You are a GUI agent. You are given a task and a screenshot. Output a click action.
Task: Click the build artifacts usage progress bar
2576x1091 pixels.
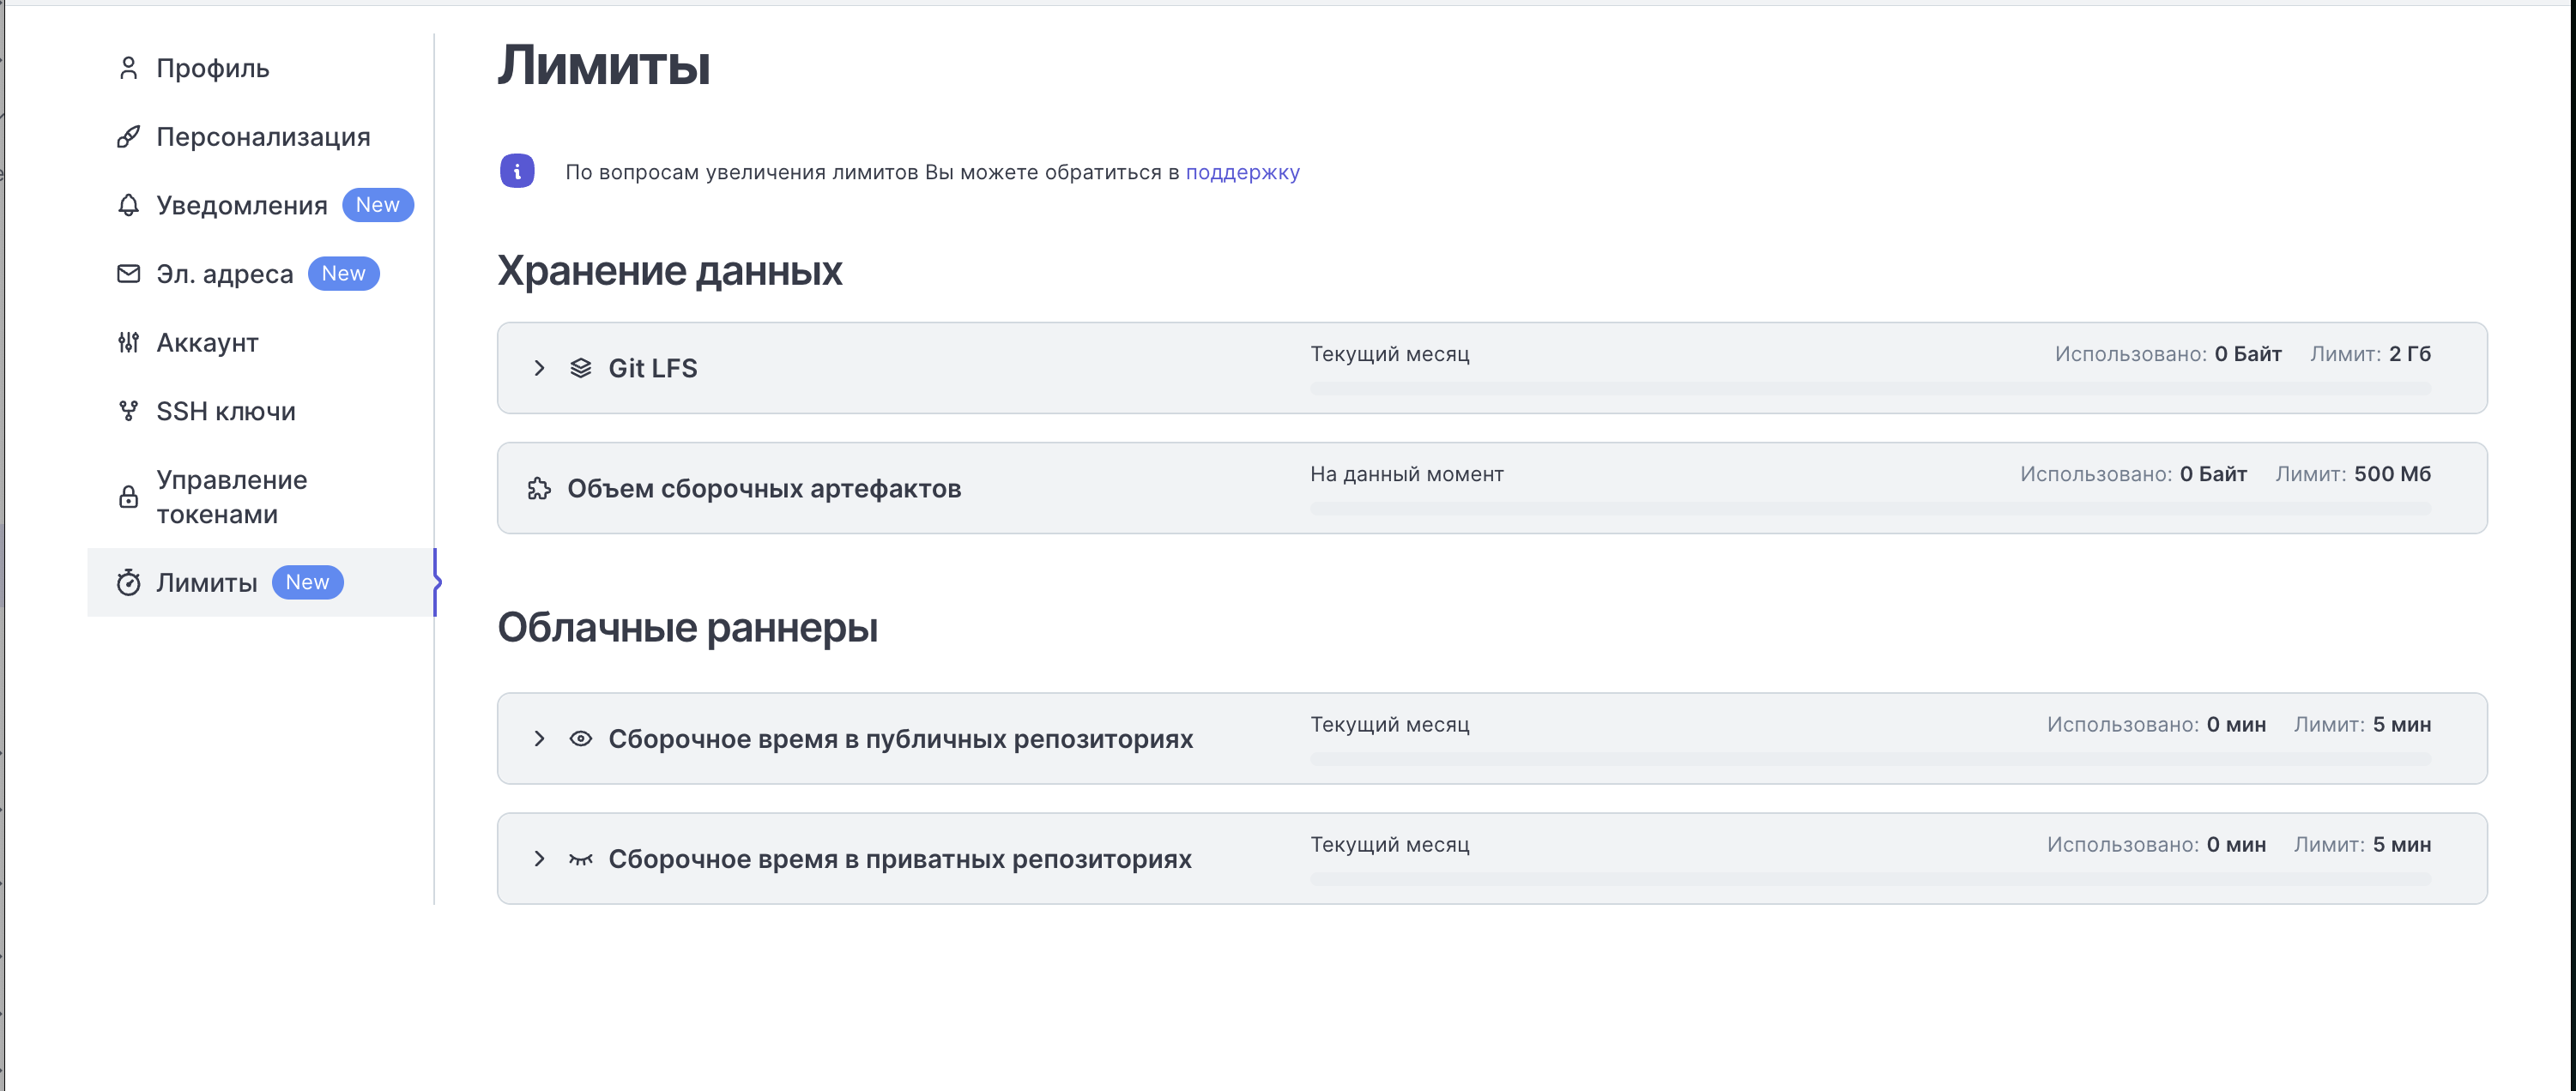[x=1870, y=508]
